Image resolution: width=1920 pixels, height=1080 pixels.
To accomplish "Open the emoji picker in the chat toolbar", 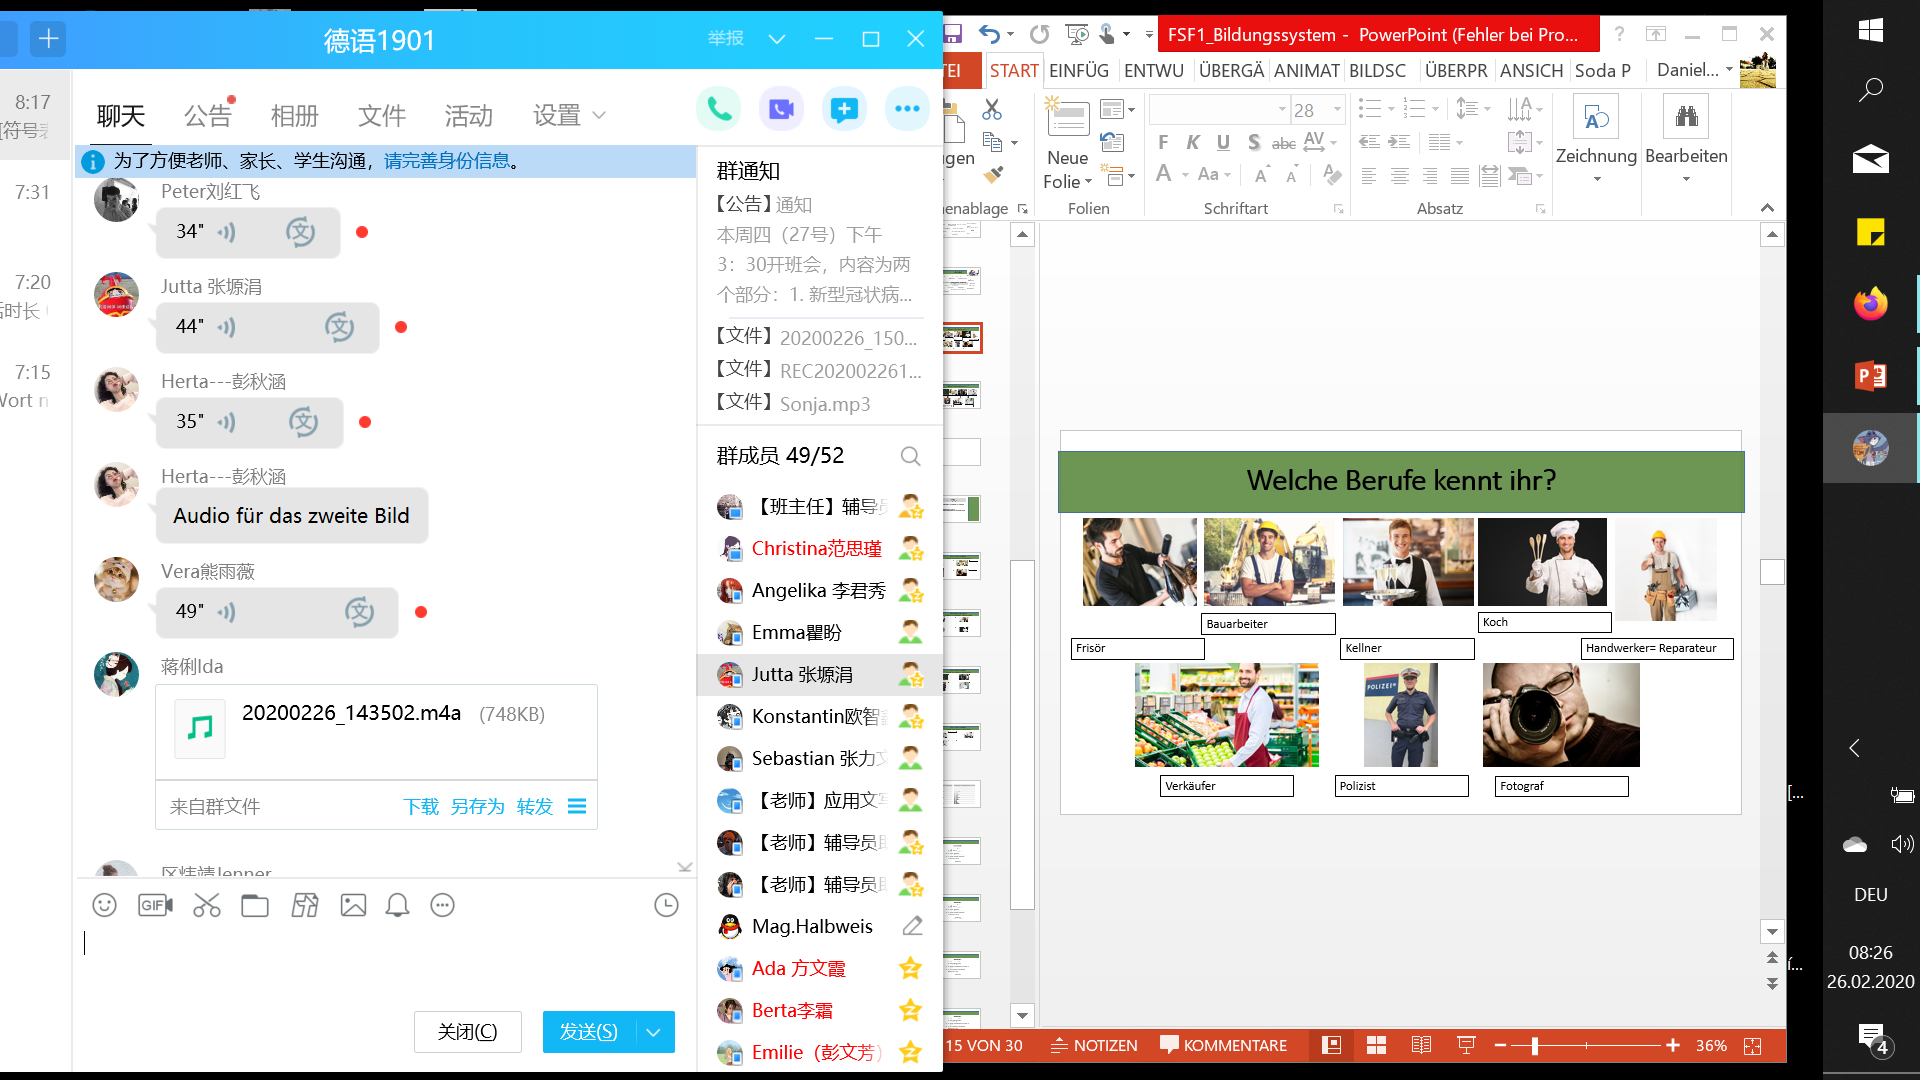I will pos(104,905).
